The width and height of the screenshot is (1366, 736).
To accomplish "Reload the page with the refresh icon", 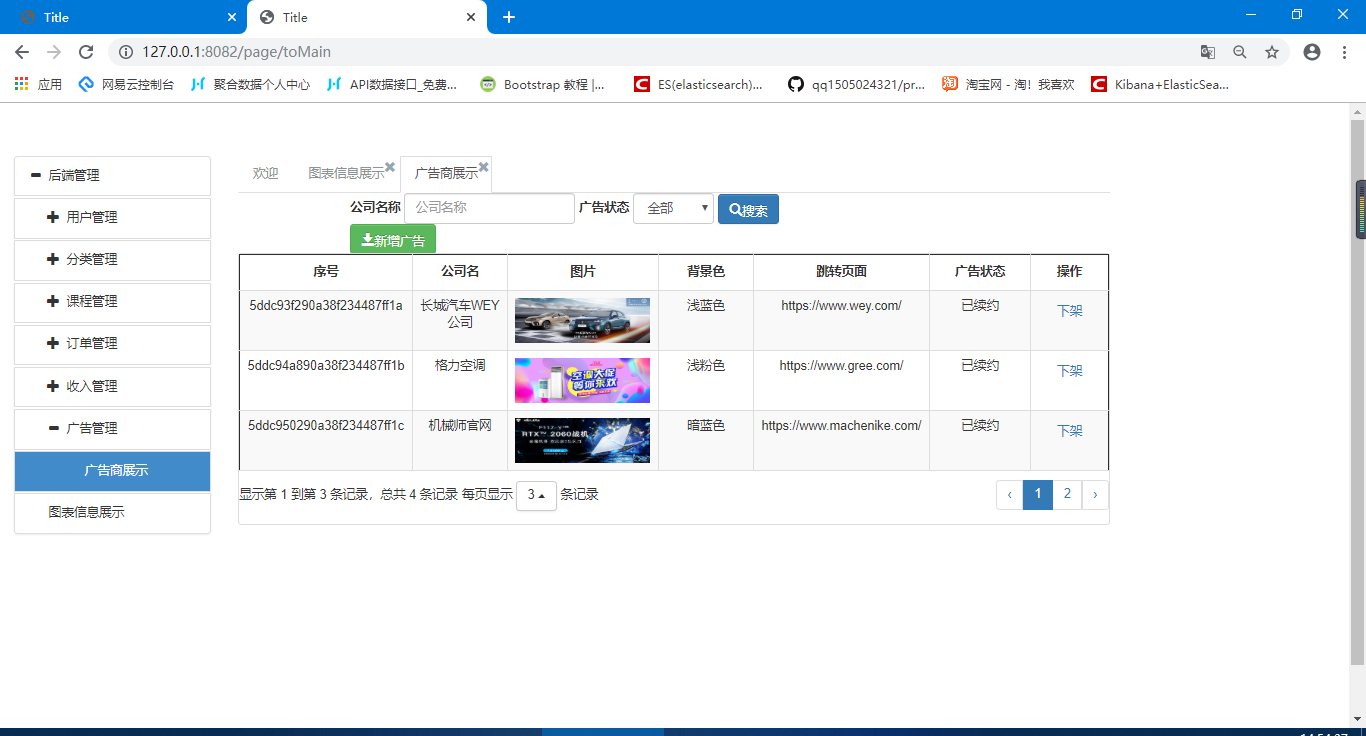I will [x=86, y=52].
